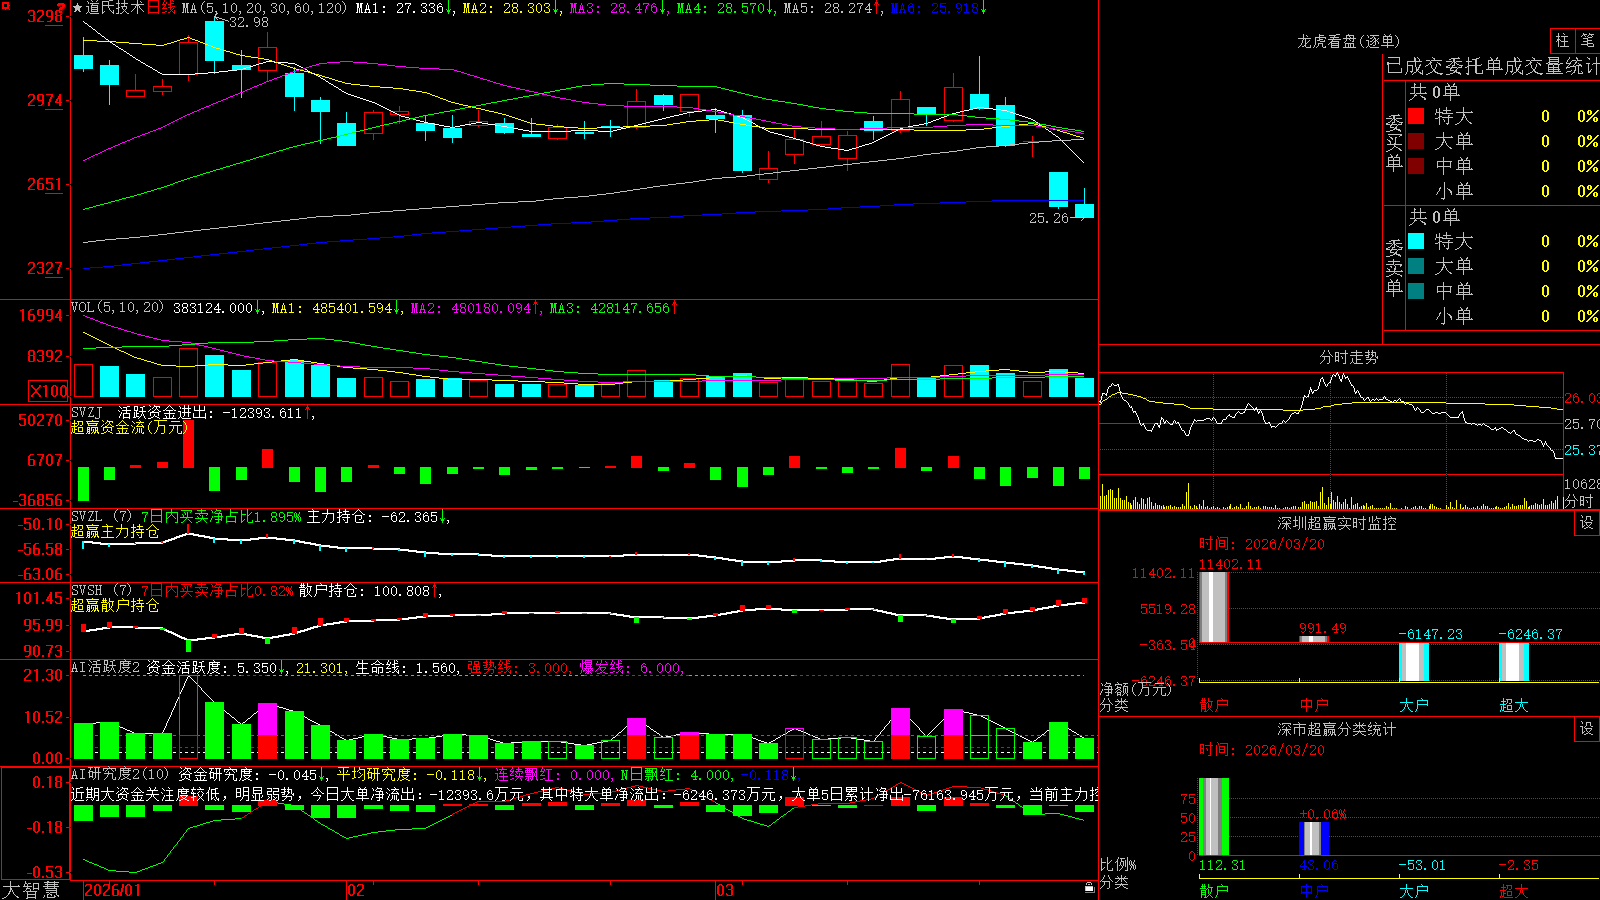Click the star icon before 道氏技术
This screenshot has height=900, width=1600.
(x=78, y=8)
